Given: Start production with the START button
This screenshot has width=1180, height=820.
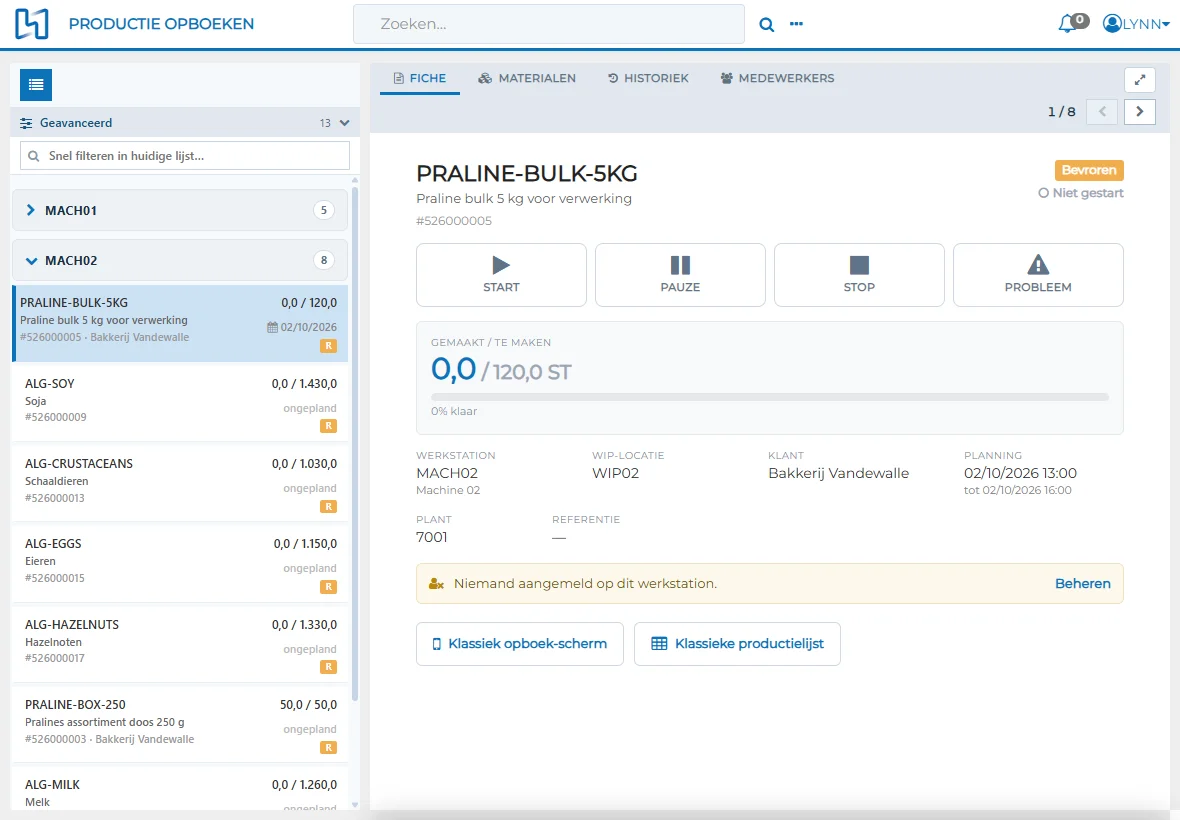Looking at the screenshot, I should pos(501,275).
